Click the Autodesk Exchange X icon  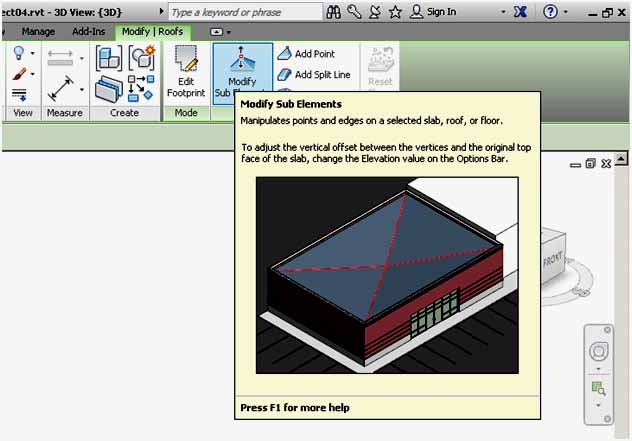click(x=520, y=12)
